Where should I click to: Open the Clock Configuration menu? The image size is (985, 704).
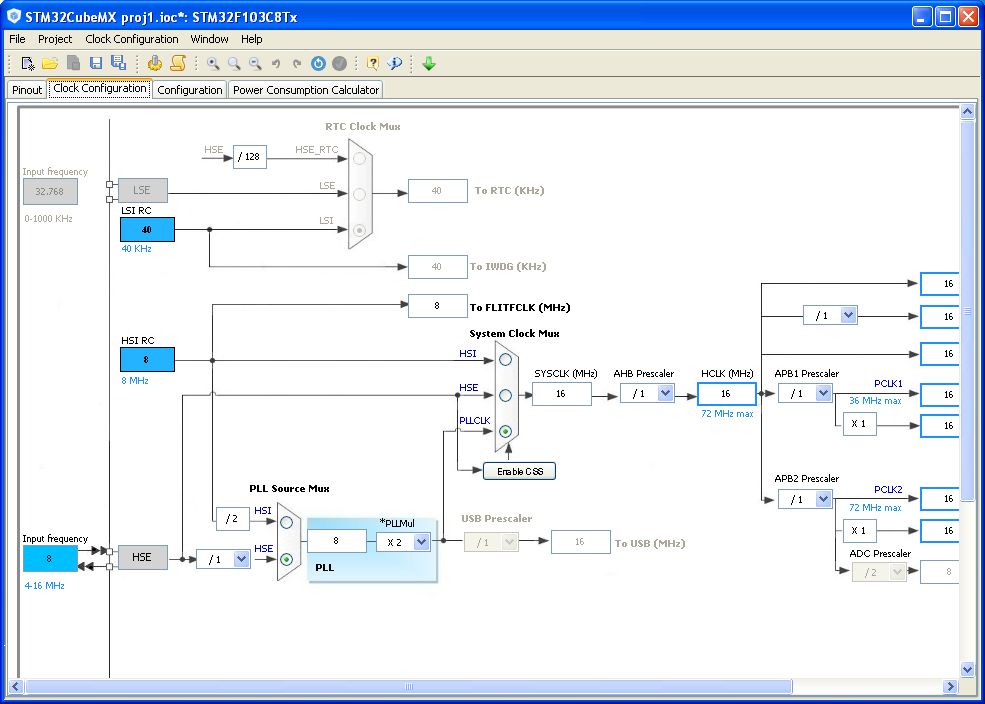click(x=132, y=39)
